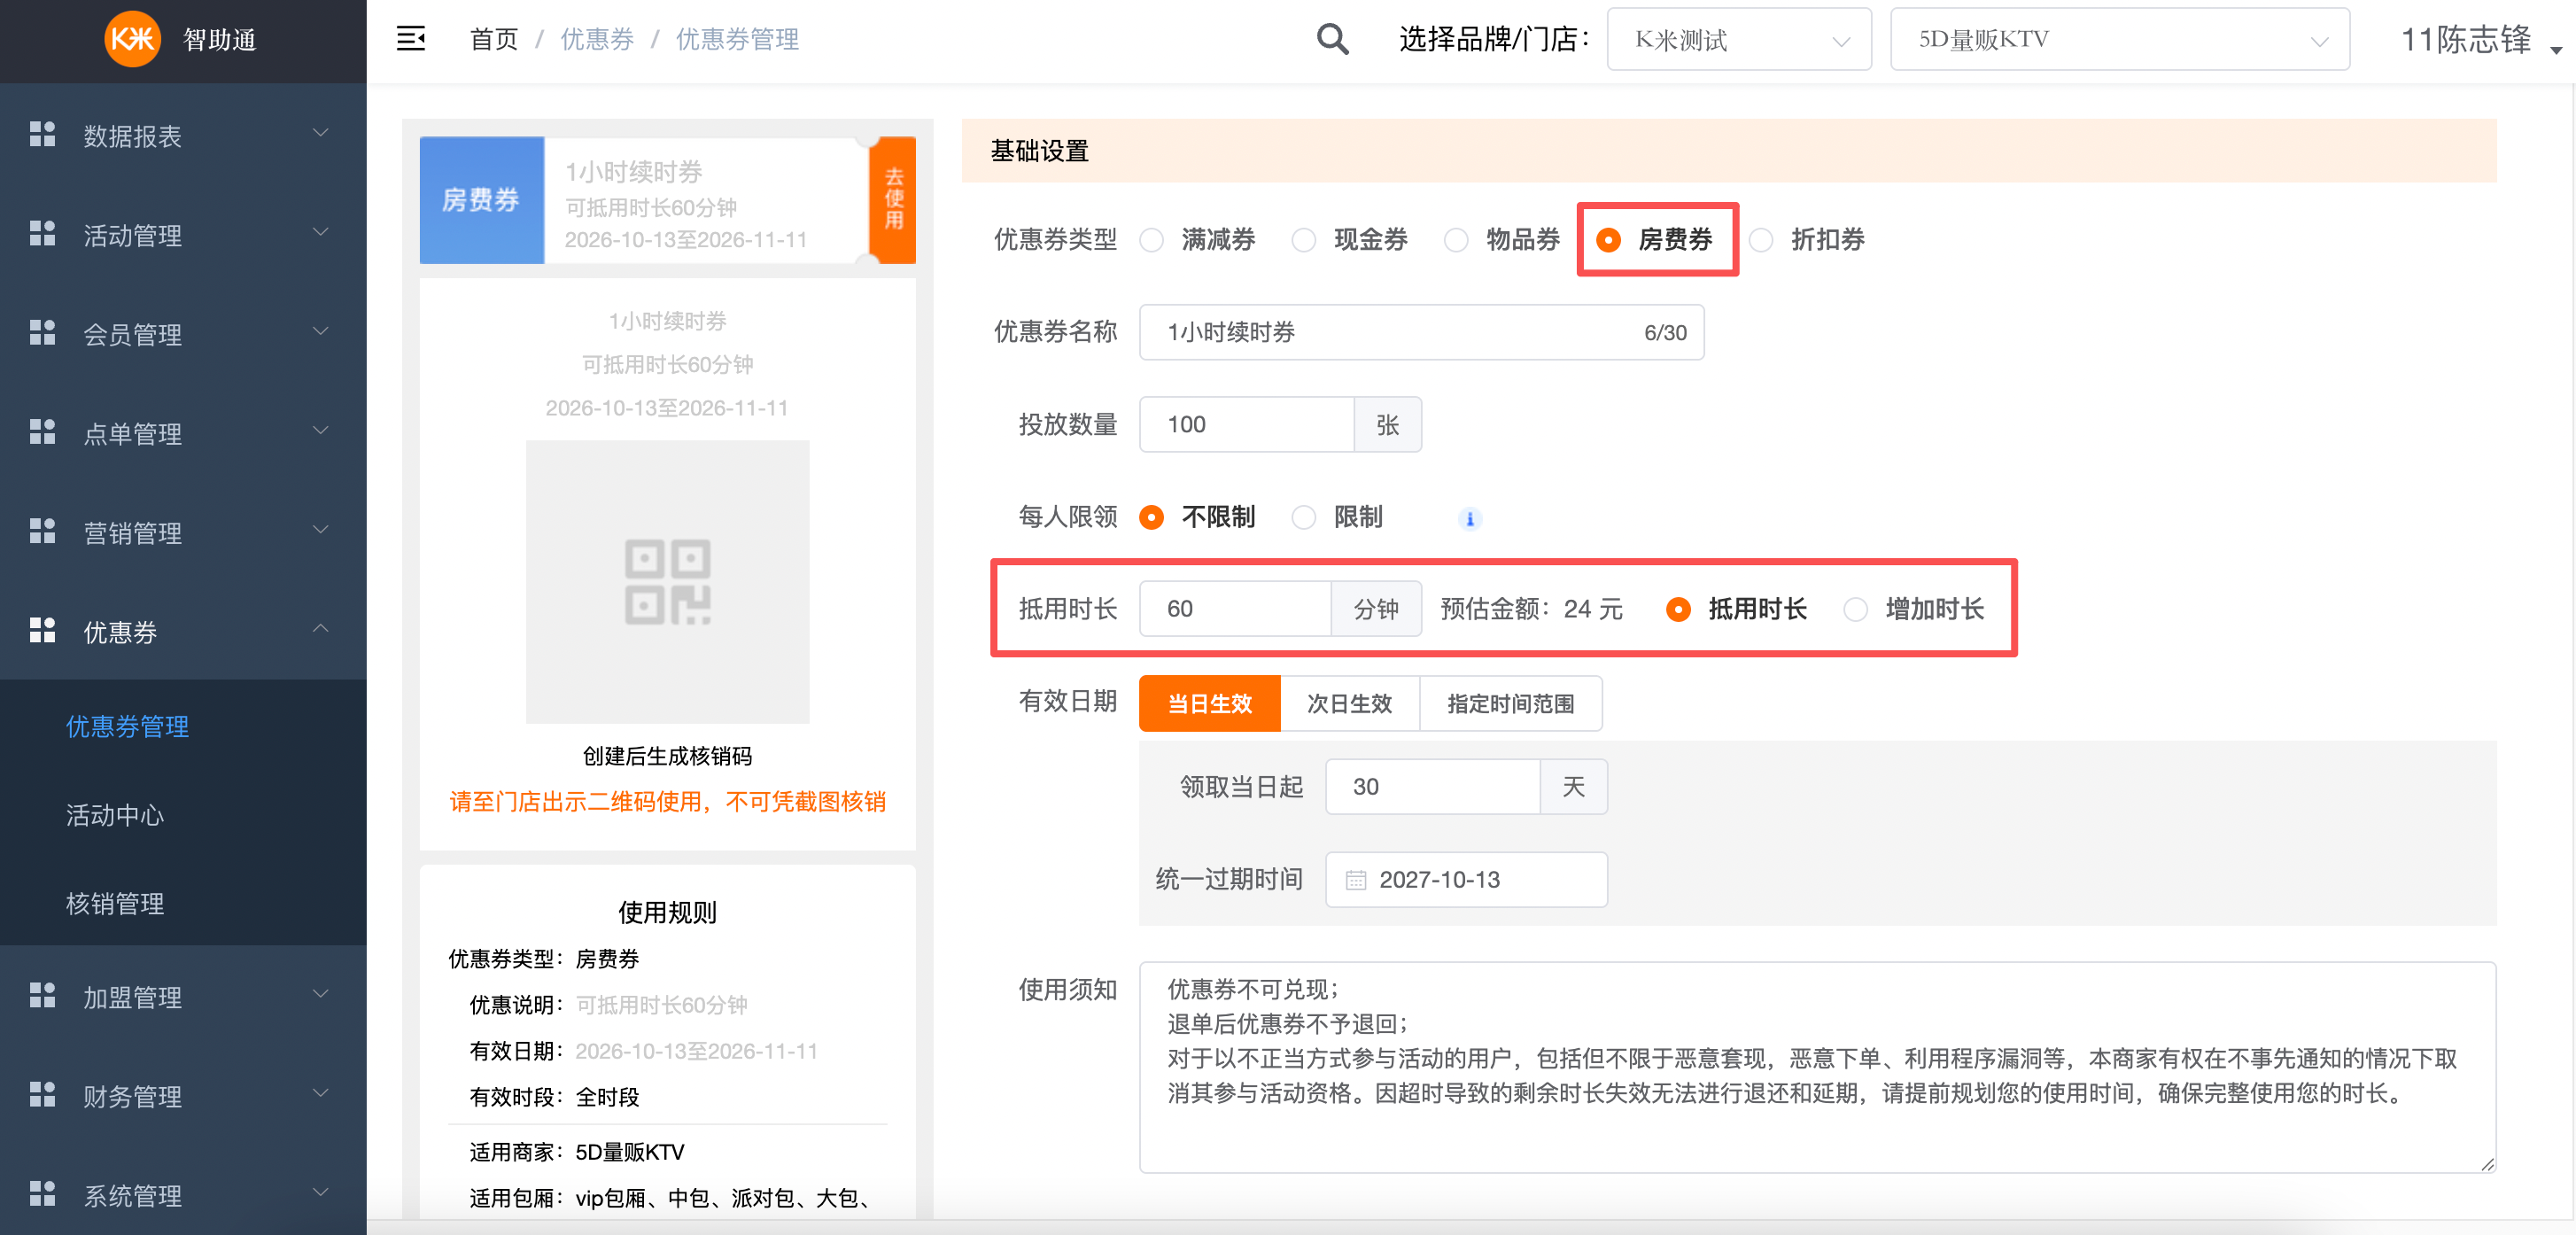The image size is (2576, 1235).
Task: Click the 数据报表 grid icon
Action: click(x=42, y=134)
